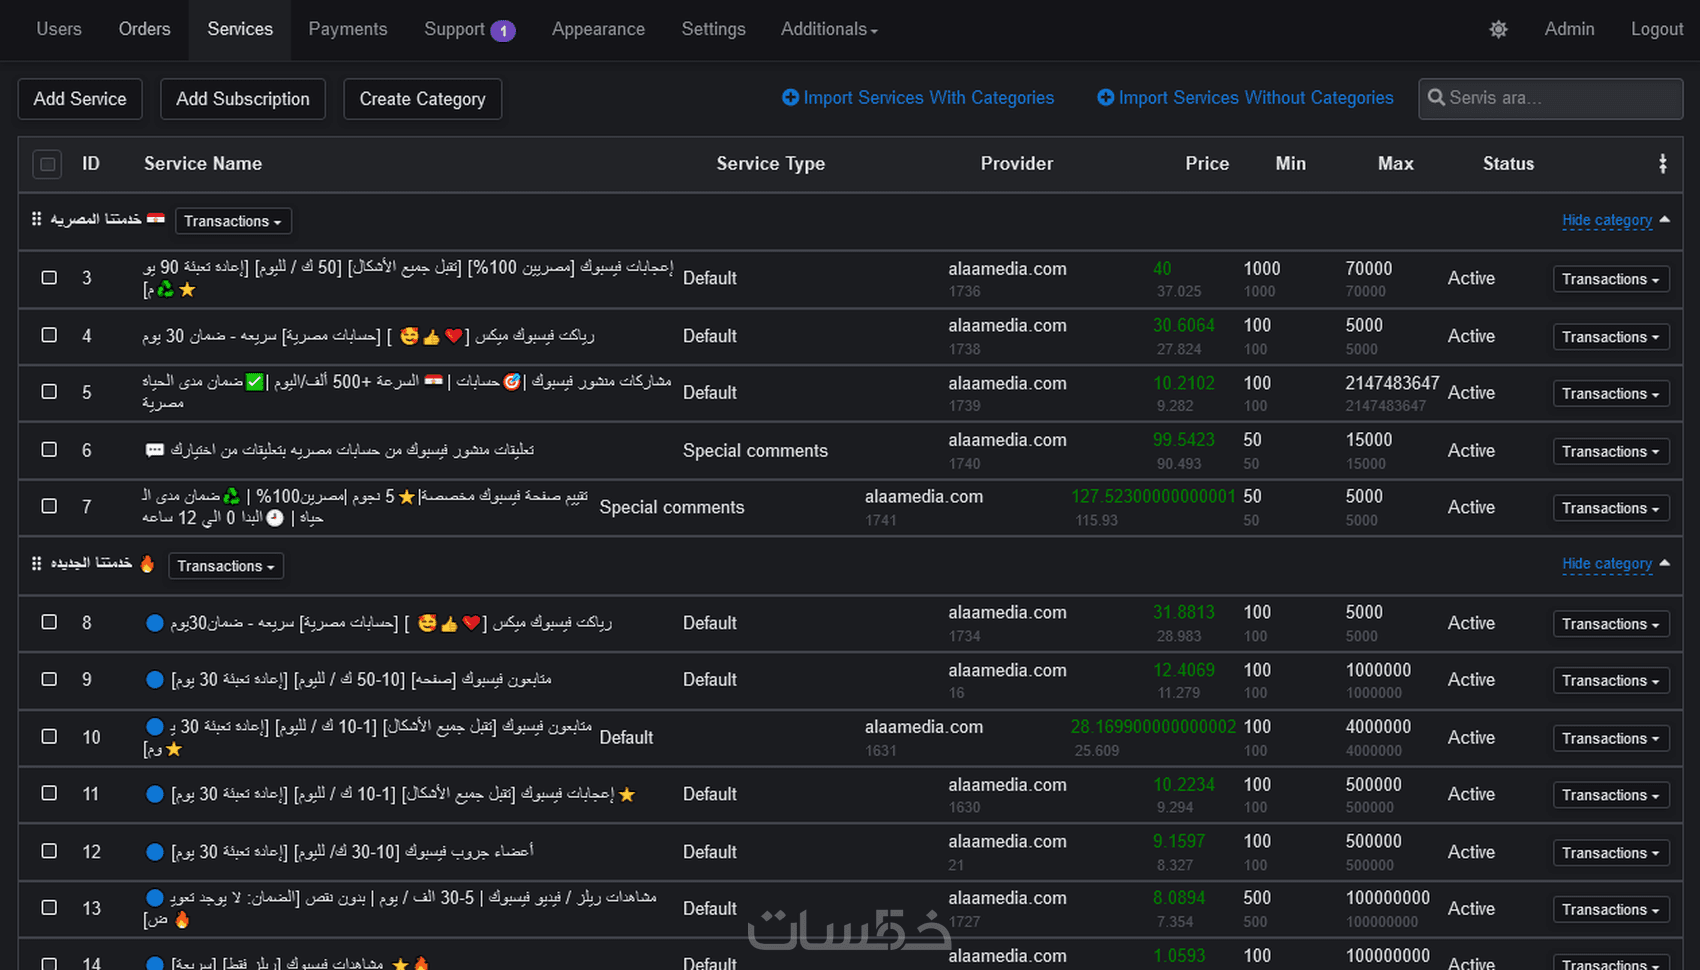Click the Max column header
1700x970 pixels.
pos(1395,163)
